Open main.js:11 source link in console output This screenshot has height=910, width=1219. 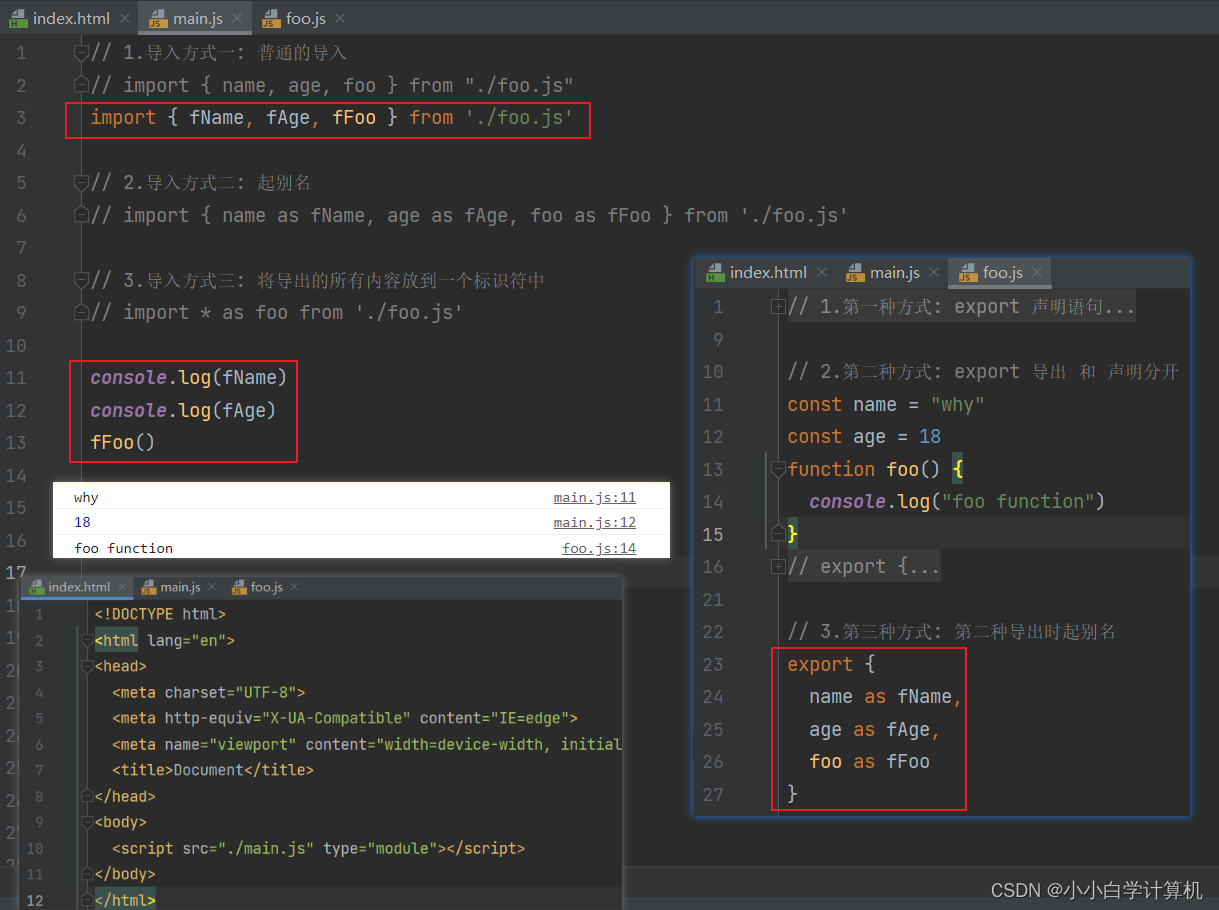595,497
